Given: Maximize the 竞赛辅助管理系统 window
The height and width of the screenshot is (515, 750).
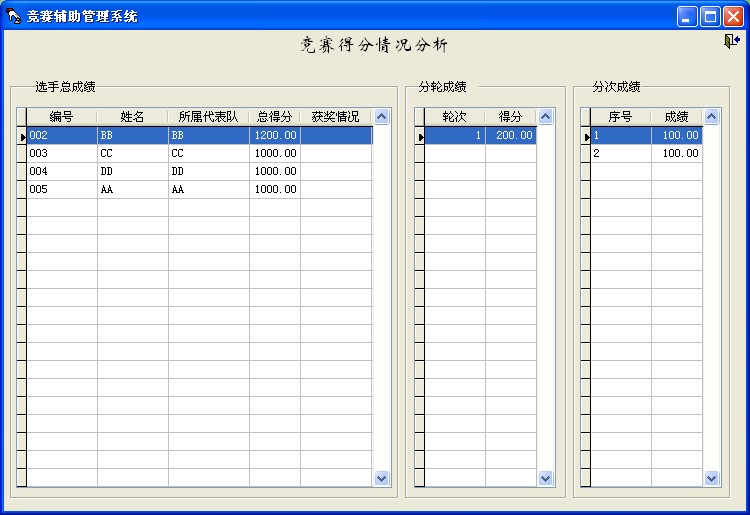Looking at the screenshot, I should coord(710,17).
